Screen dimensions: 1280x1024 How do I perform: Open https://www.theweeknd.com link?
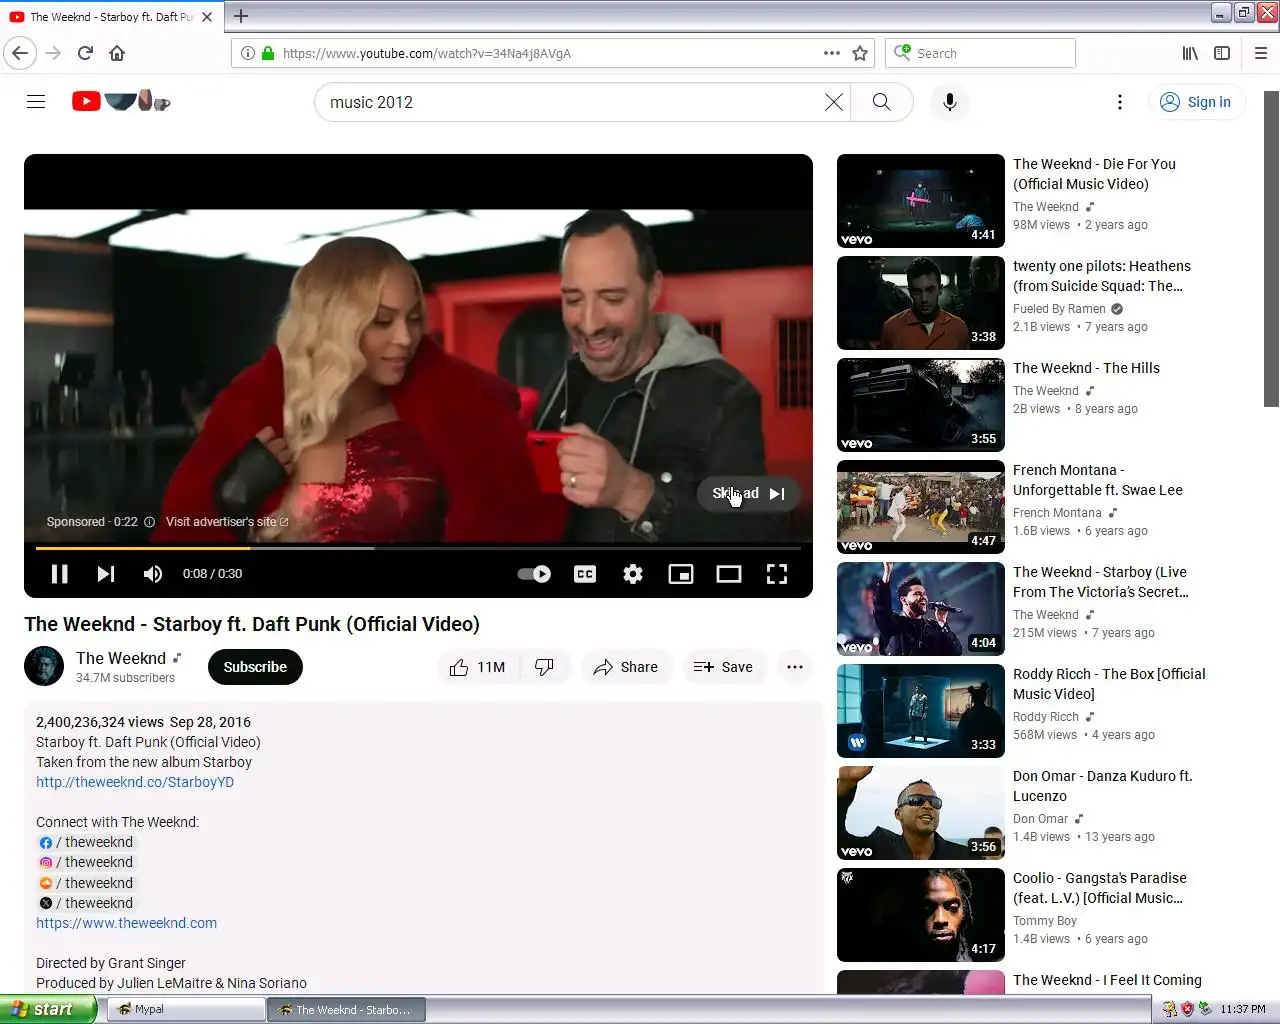[x=126, y=923]
